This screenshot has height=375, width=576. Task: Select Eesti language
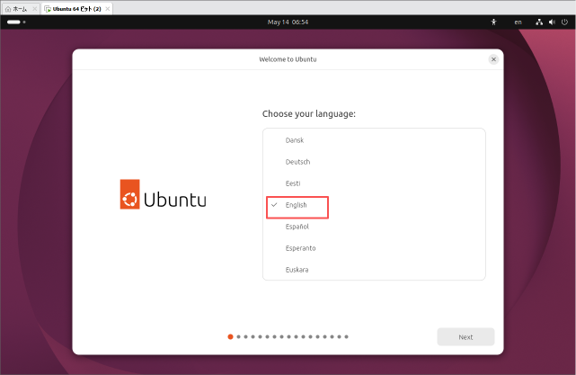point(374,183)
